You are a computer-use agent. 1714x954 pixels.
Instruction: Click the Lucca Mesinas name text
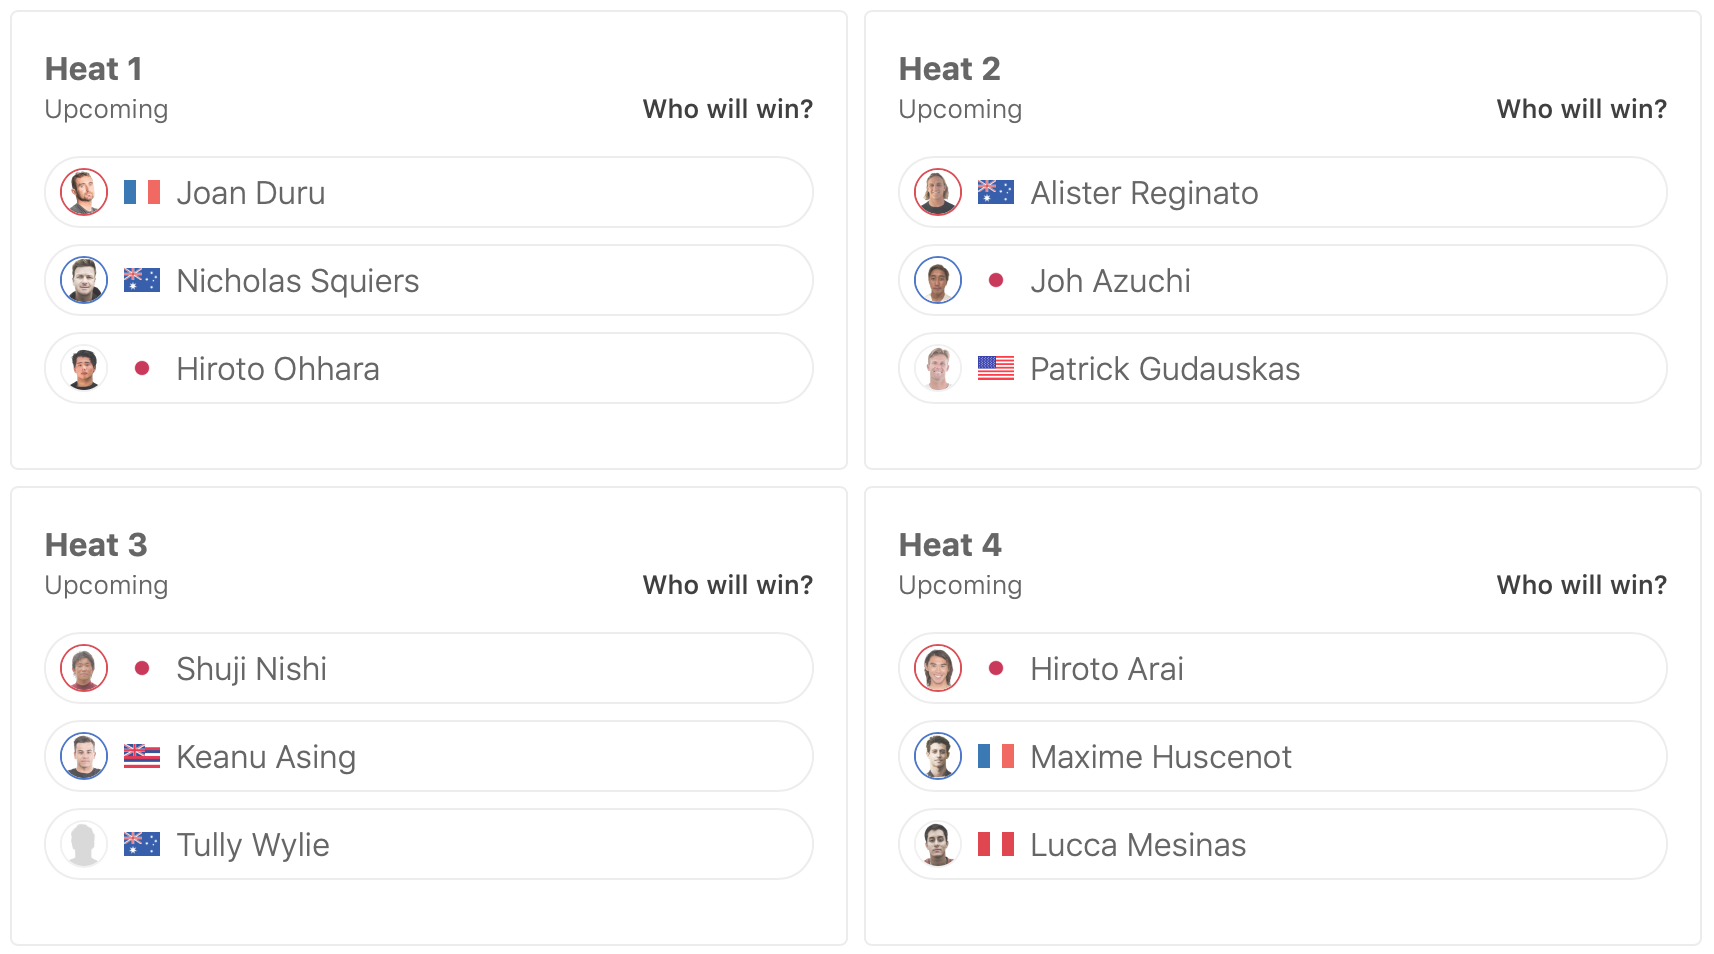1138,845
